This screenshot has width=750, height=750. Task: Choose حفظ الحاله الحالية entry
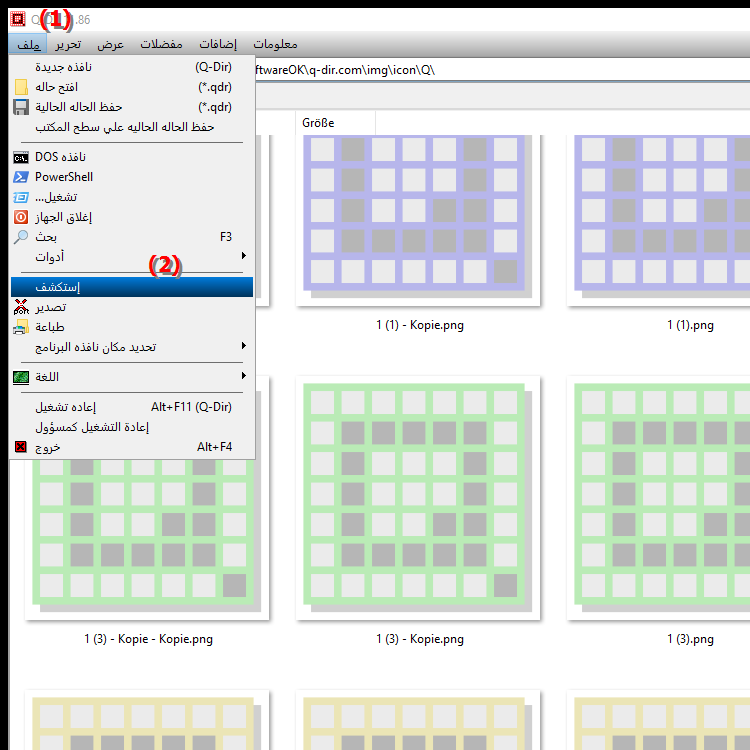(132, 107)
